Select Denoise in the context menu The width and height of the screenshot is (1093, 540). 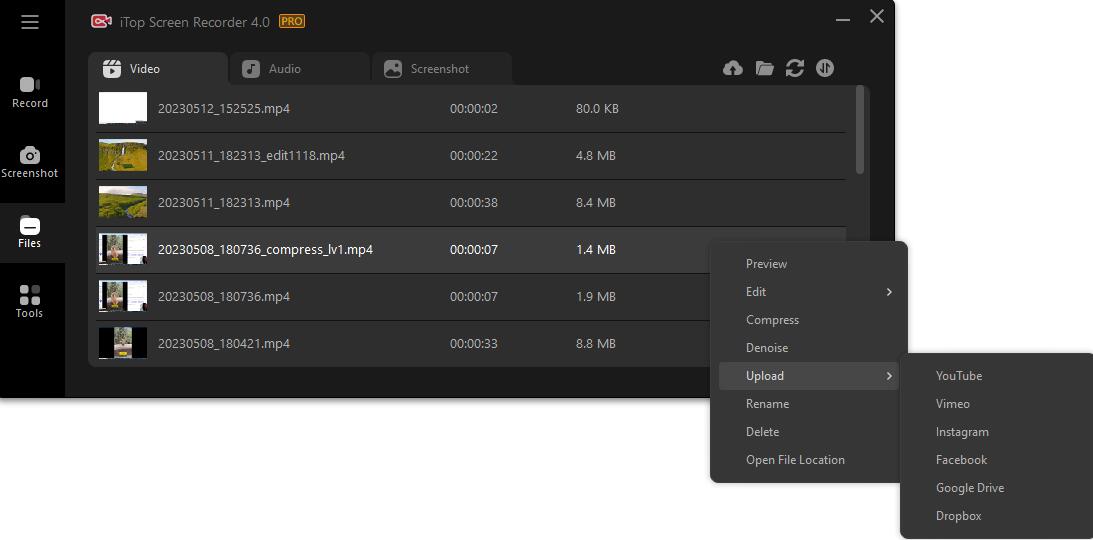pyautogui.click(x=767, y=348)
